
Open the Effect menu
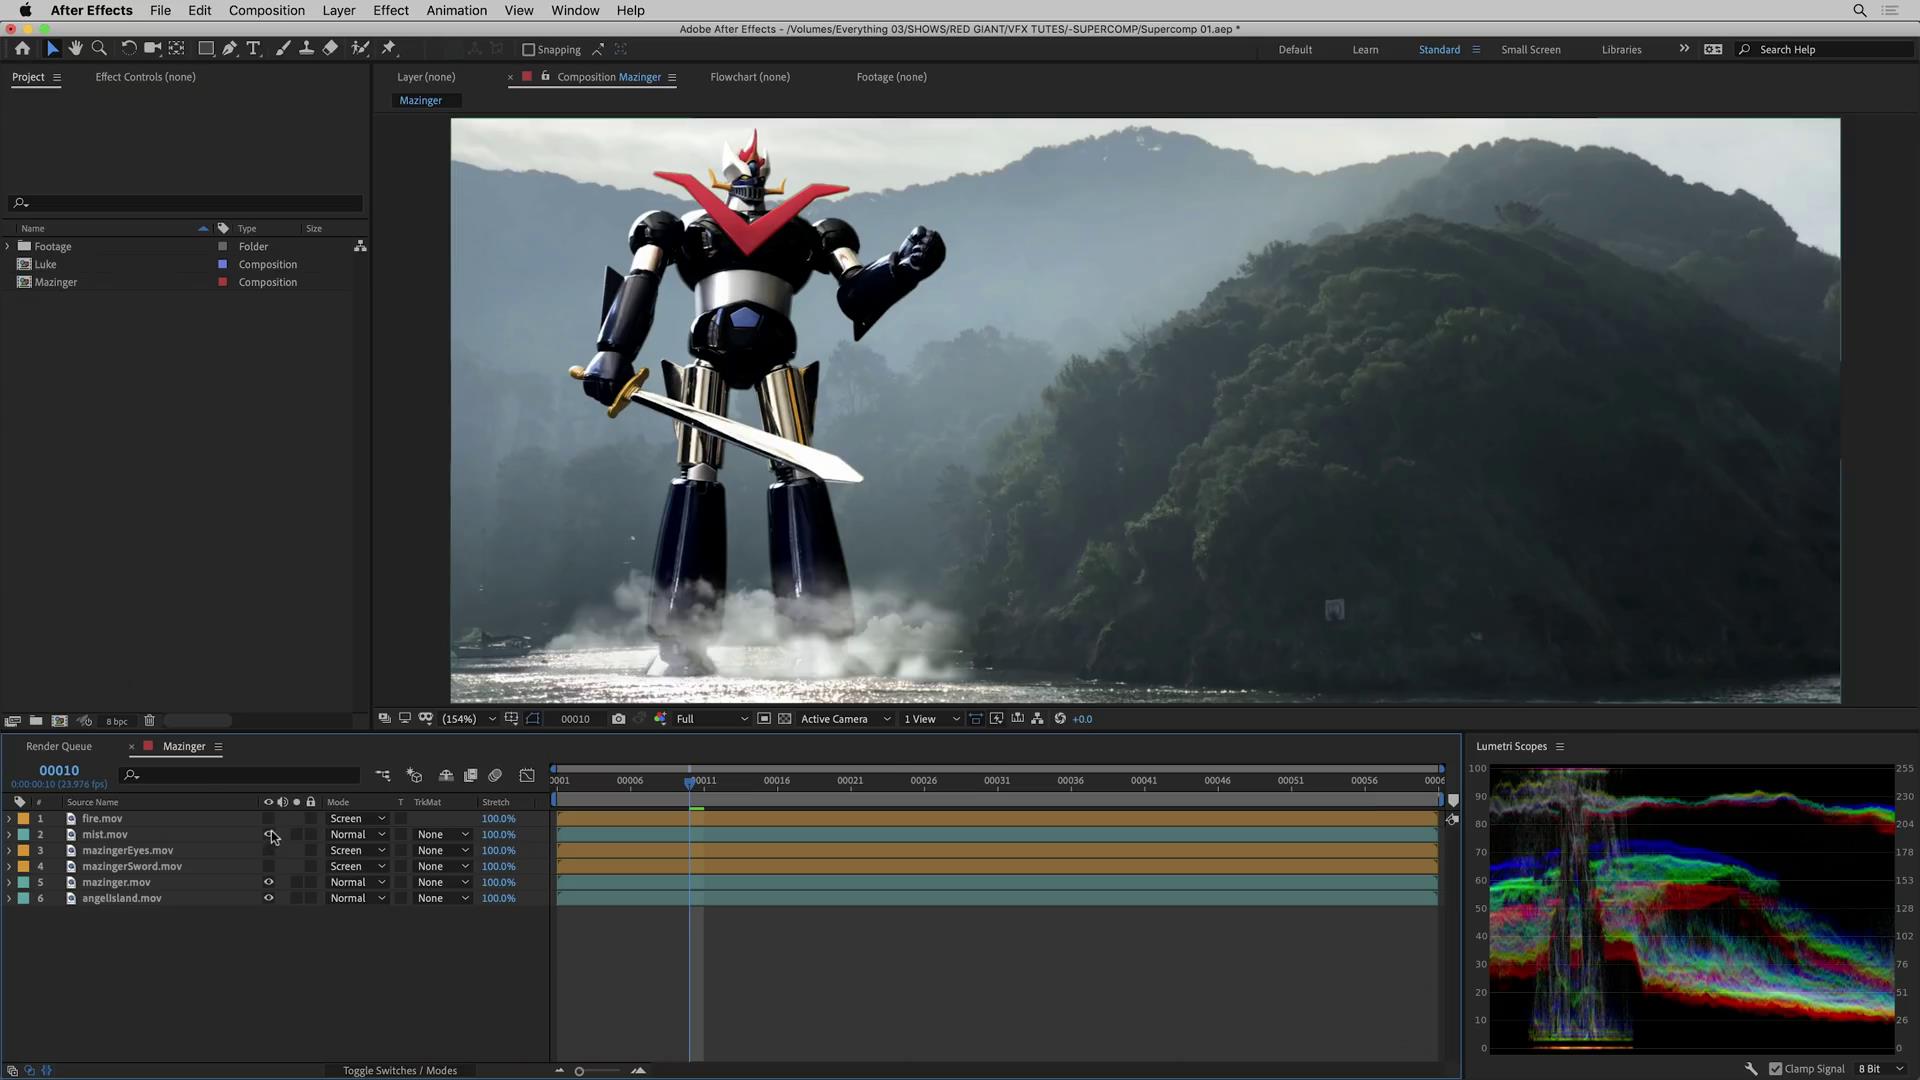tap(390, 10)
